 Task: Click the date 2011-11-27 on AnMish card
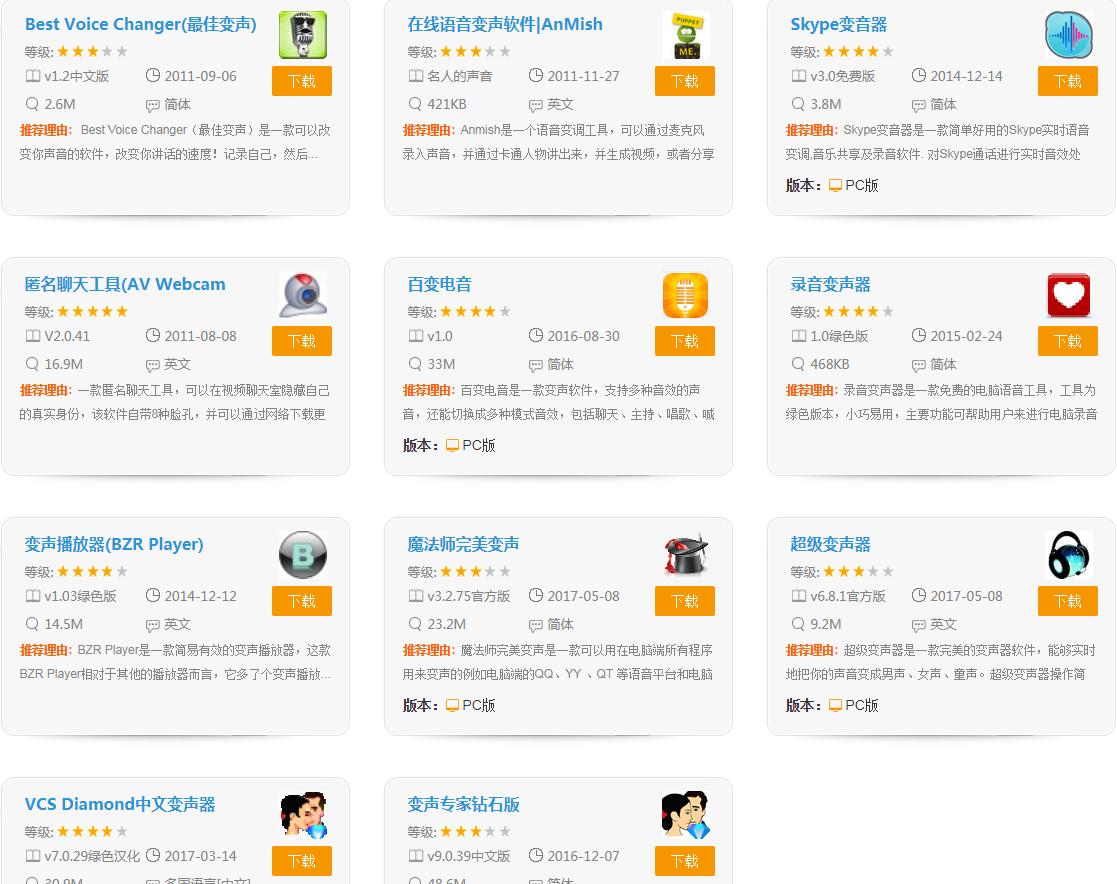point(583,76)
